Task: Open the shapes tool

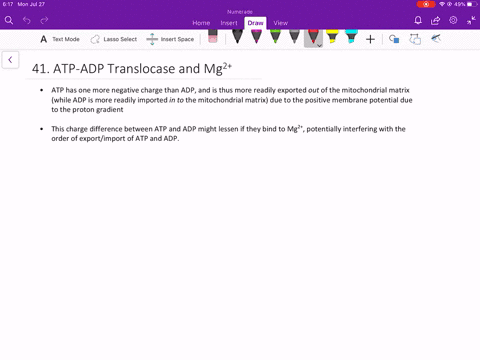Action: [394, 39]
